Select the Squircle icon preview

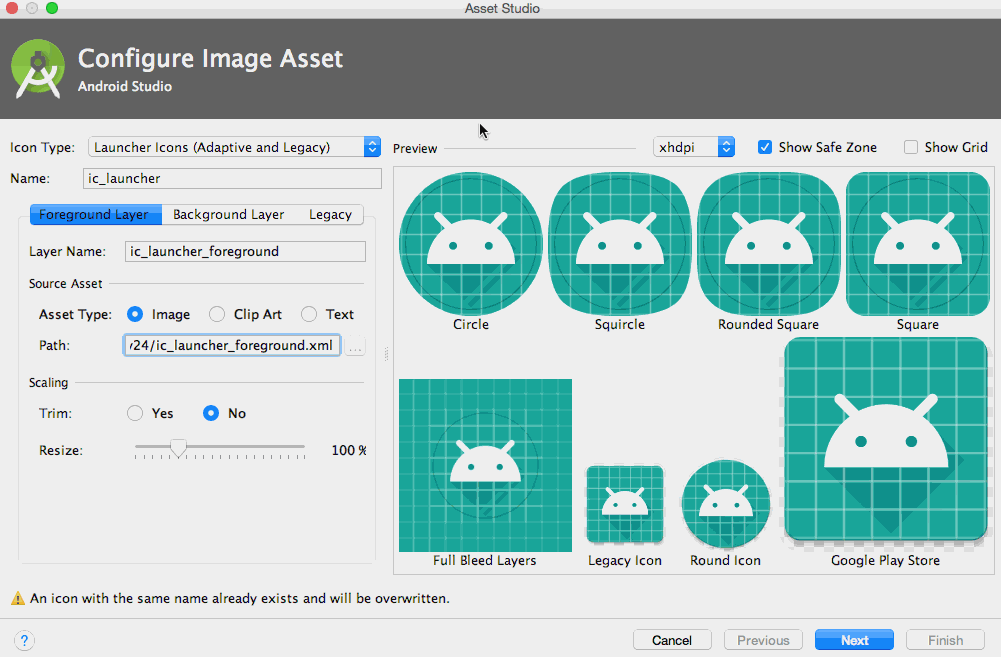[620, 243]
